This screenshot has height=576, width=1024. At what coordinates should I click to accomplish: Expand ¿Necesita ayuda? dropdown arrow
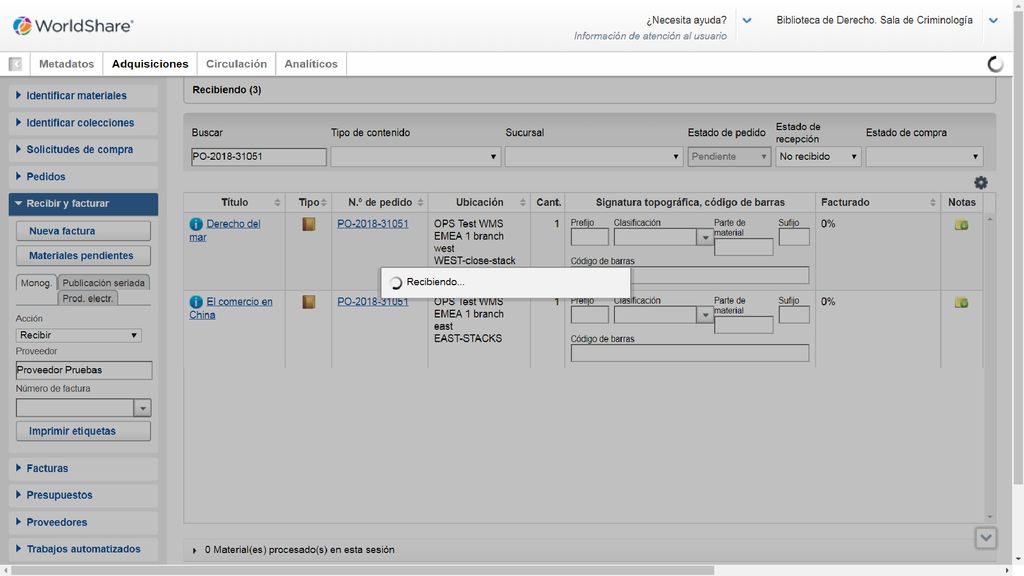[x=747, y=20]
